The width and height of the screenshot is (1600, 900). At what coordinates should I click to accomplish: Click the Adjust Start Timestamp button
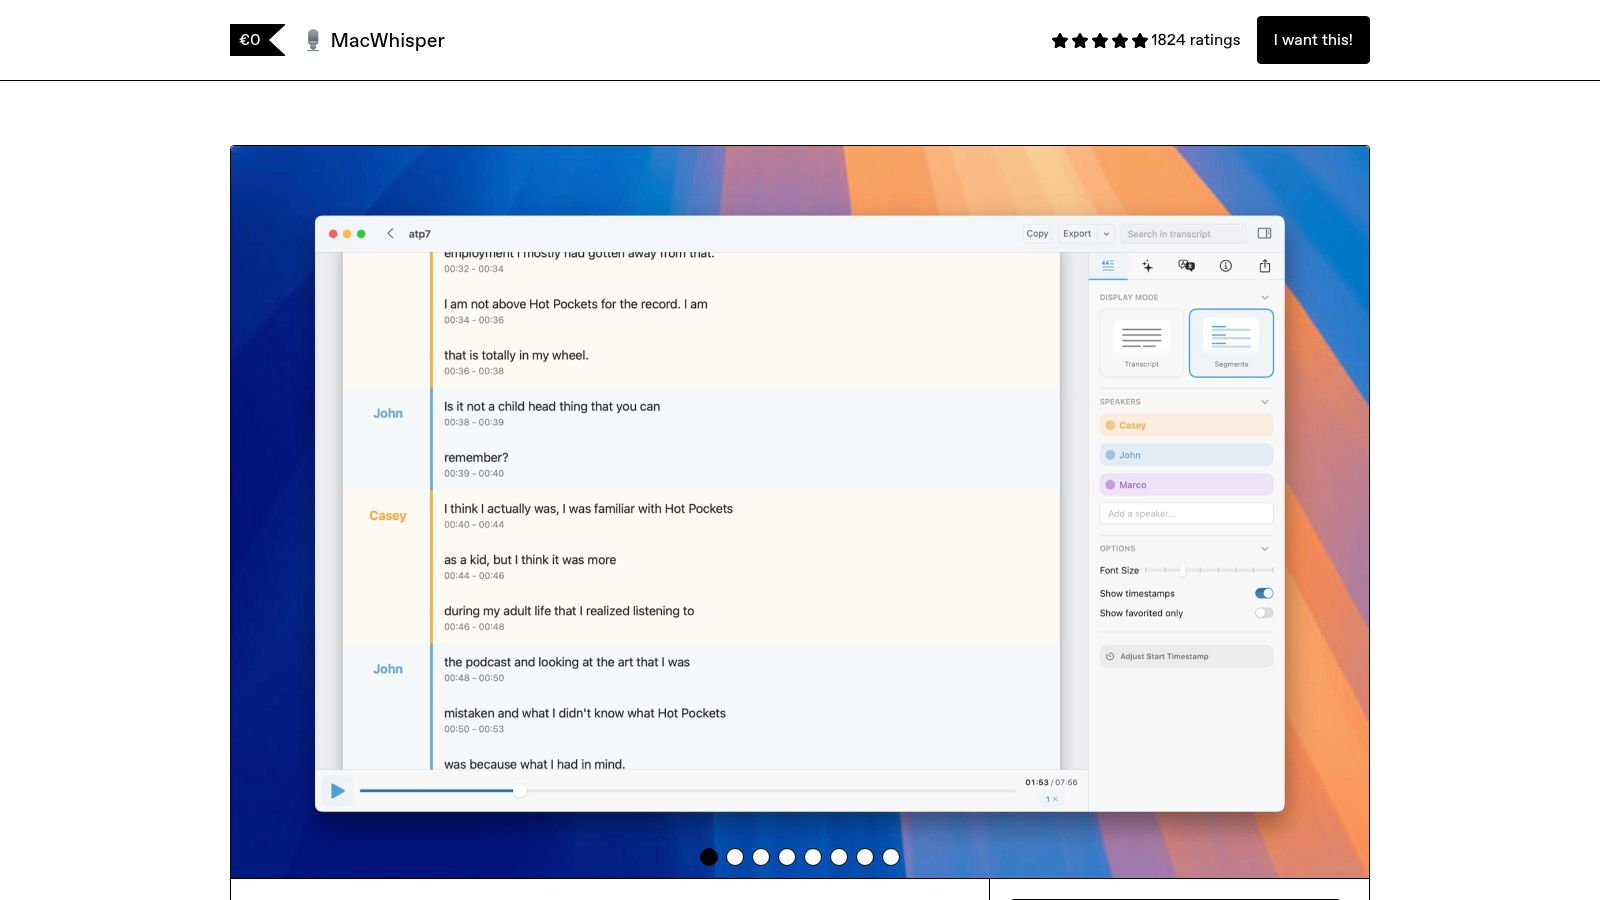click(1186, 657)
